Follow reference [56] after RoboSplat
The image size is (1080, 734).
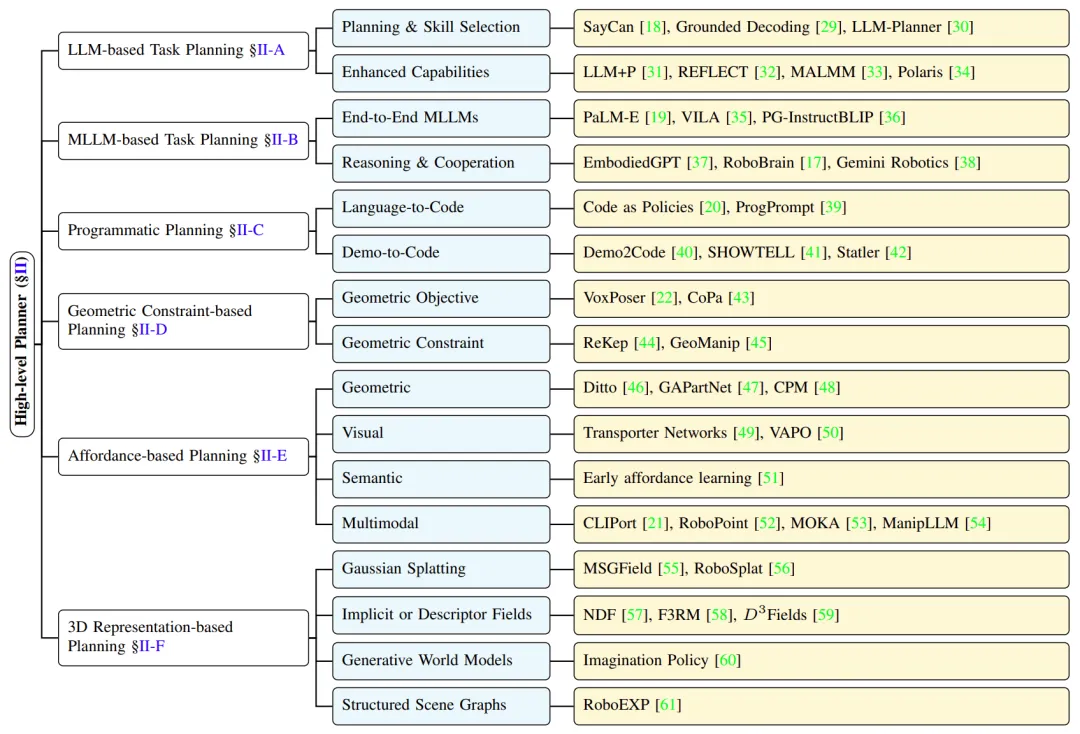click(782, 569)
